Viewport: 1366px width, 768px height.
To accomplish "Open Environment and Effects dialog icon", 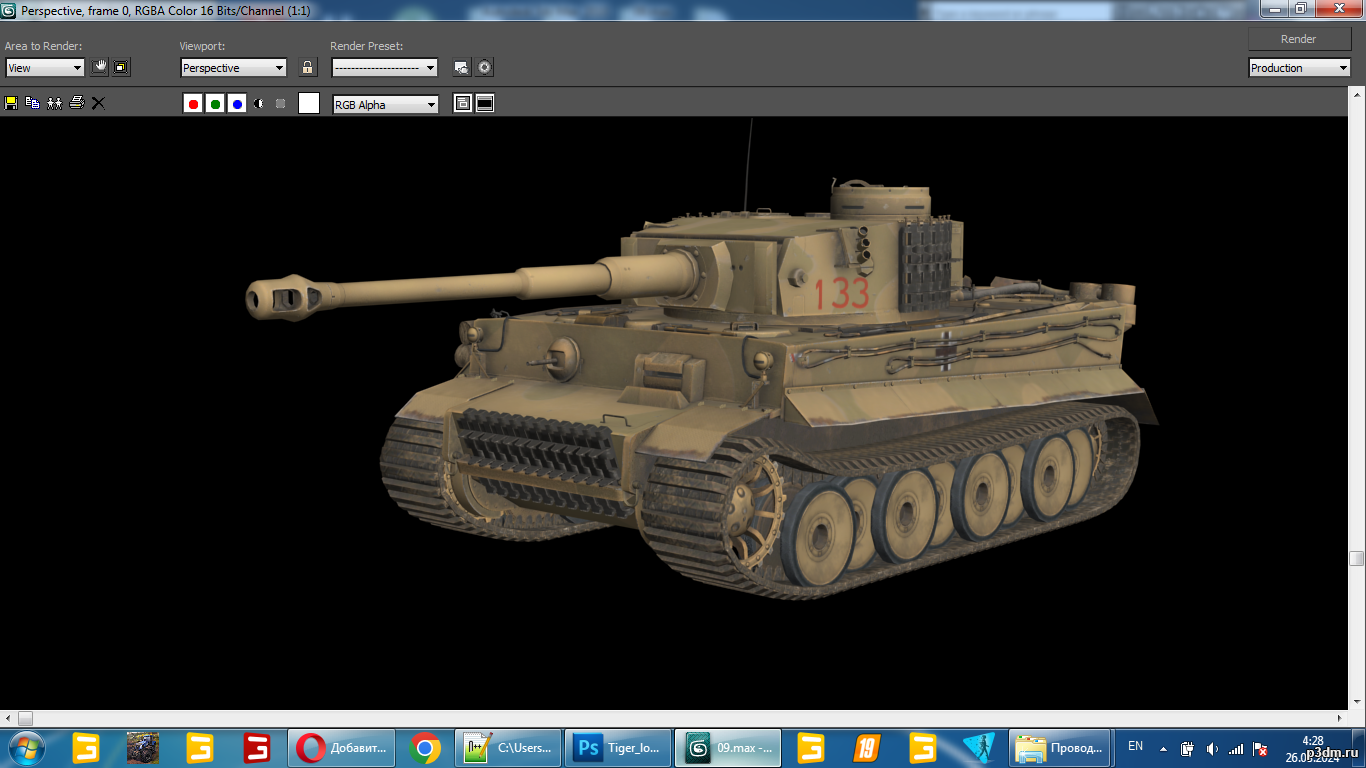I will (x=485, y=67).
